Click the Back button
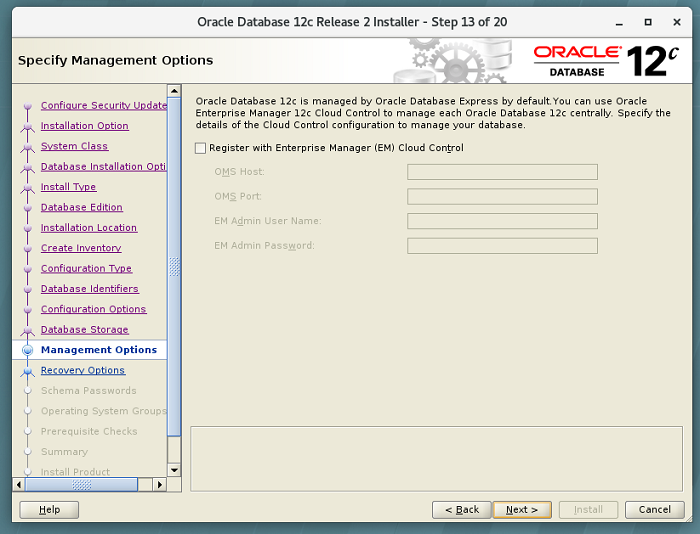This screenshot has width=700, height=534. click(462, 510)
